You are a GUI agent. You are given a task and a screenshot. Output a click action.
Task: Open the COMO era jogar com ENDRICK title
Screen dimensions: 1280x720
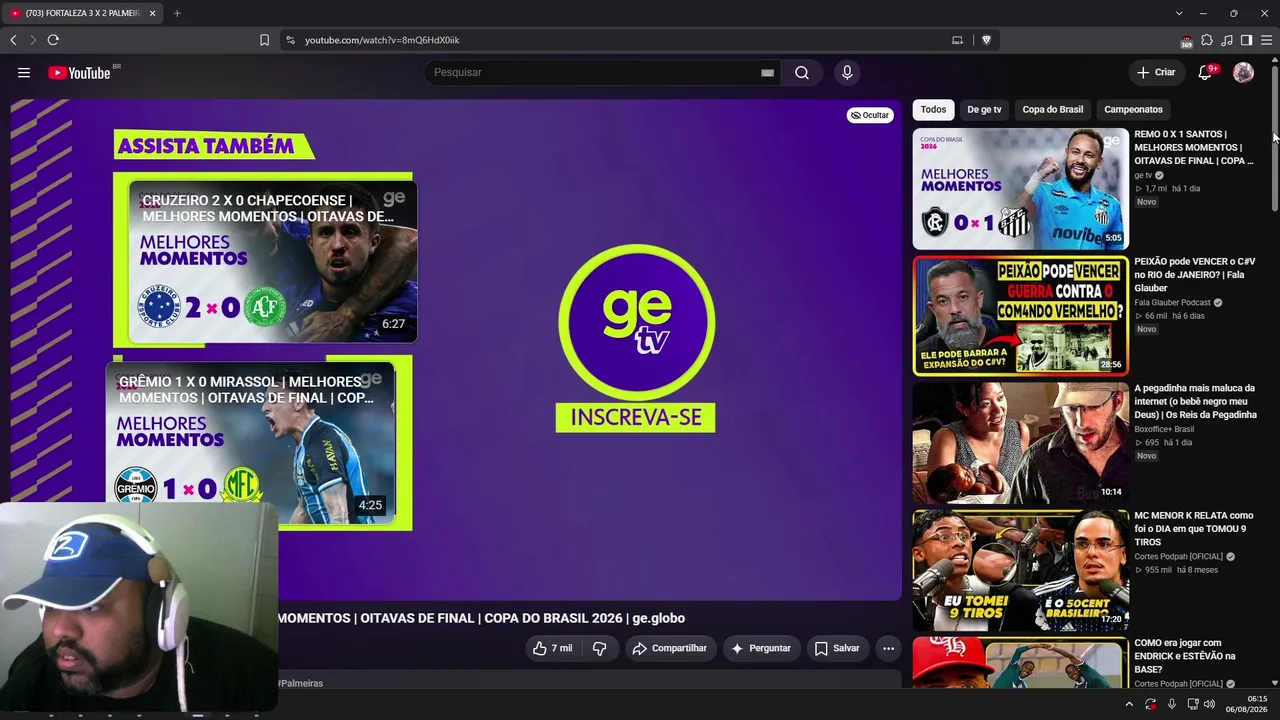click(1184, 656)
